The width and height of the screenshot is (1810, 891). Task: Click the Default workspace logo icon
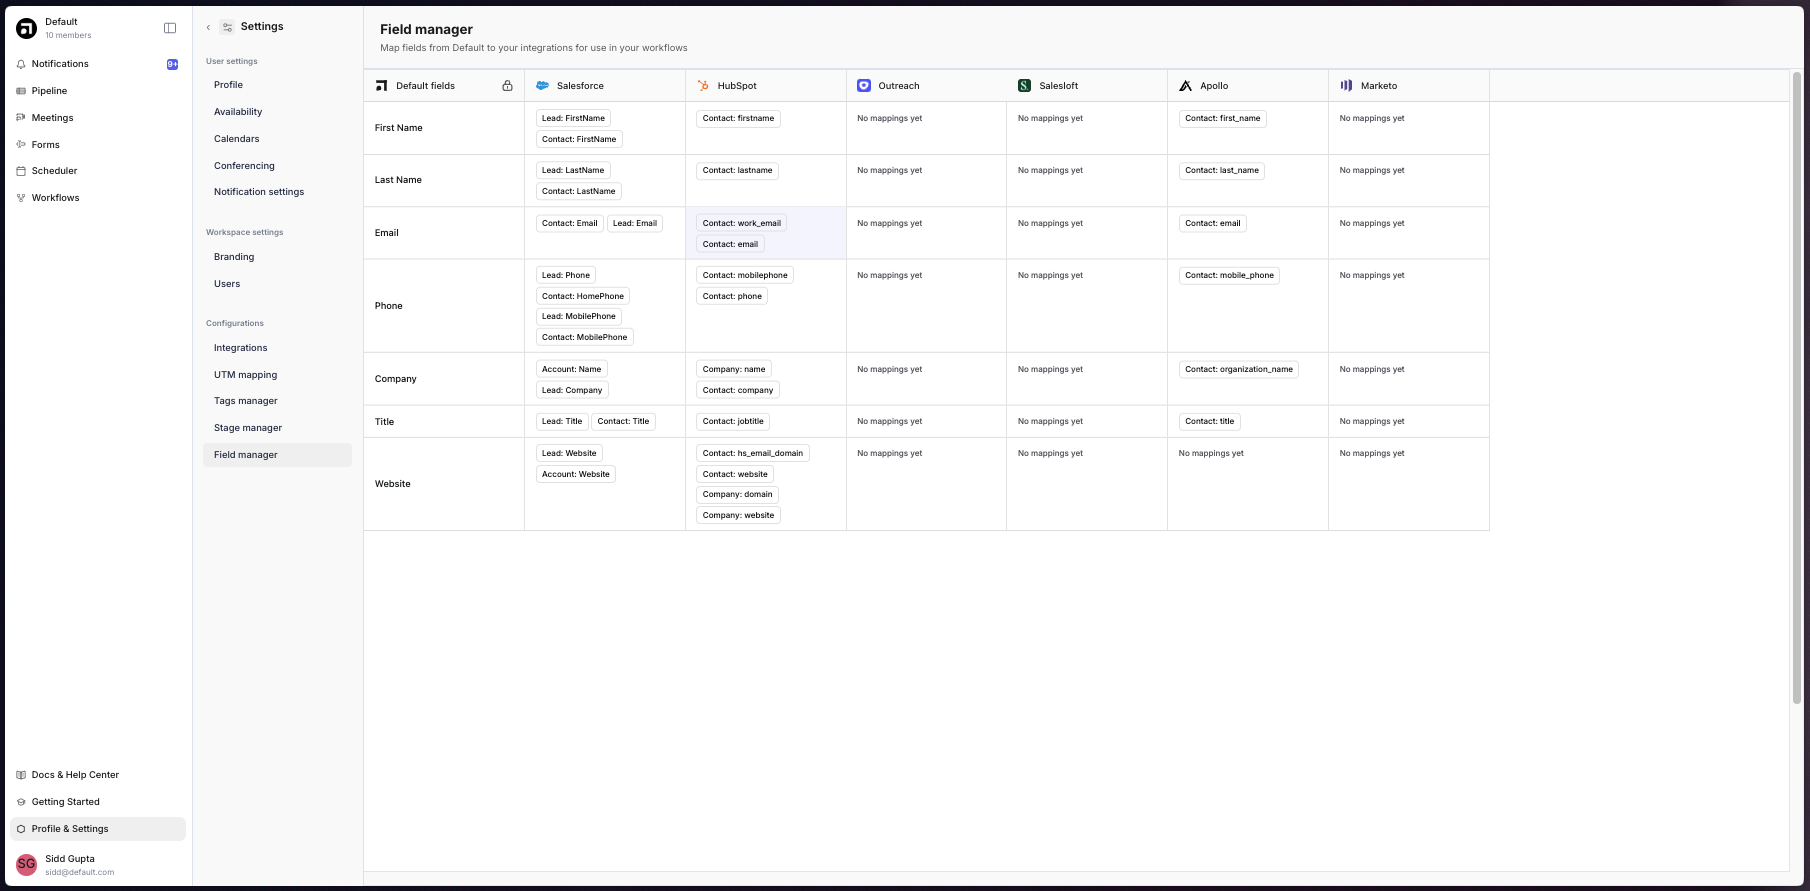click(x=26, y=28)
